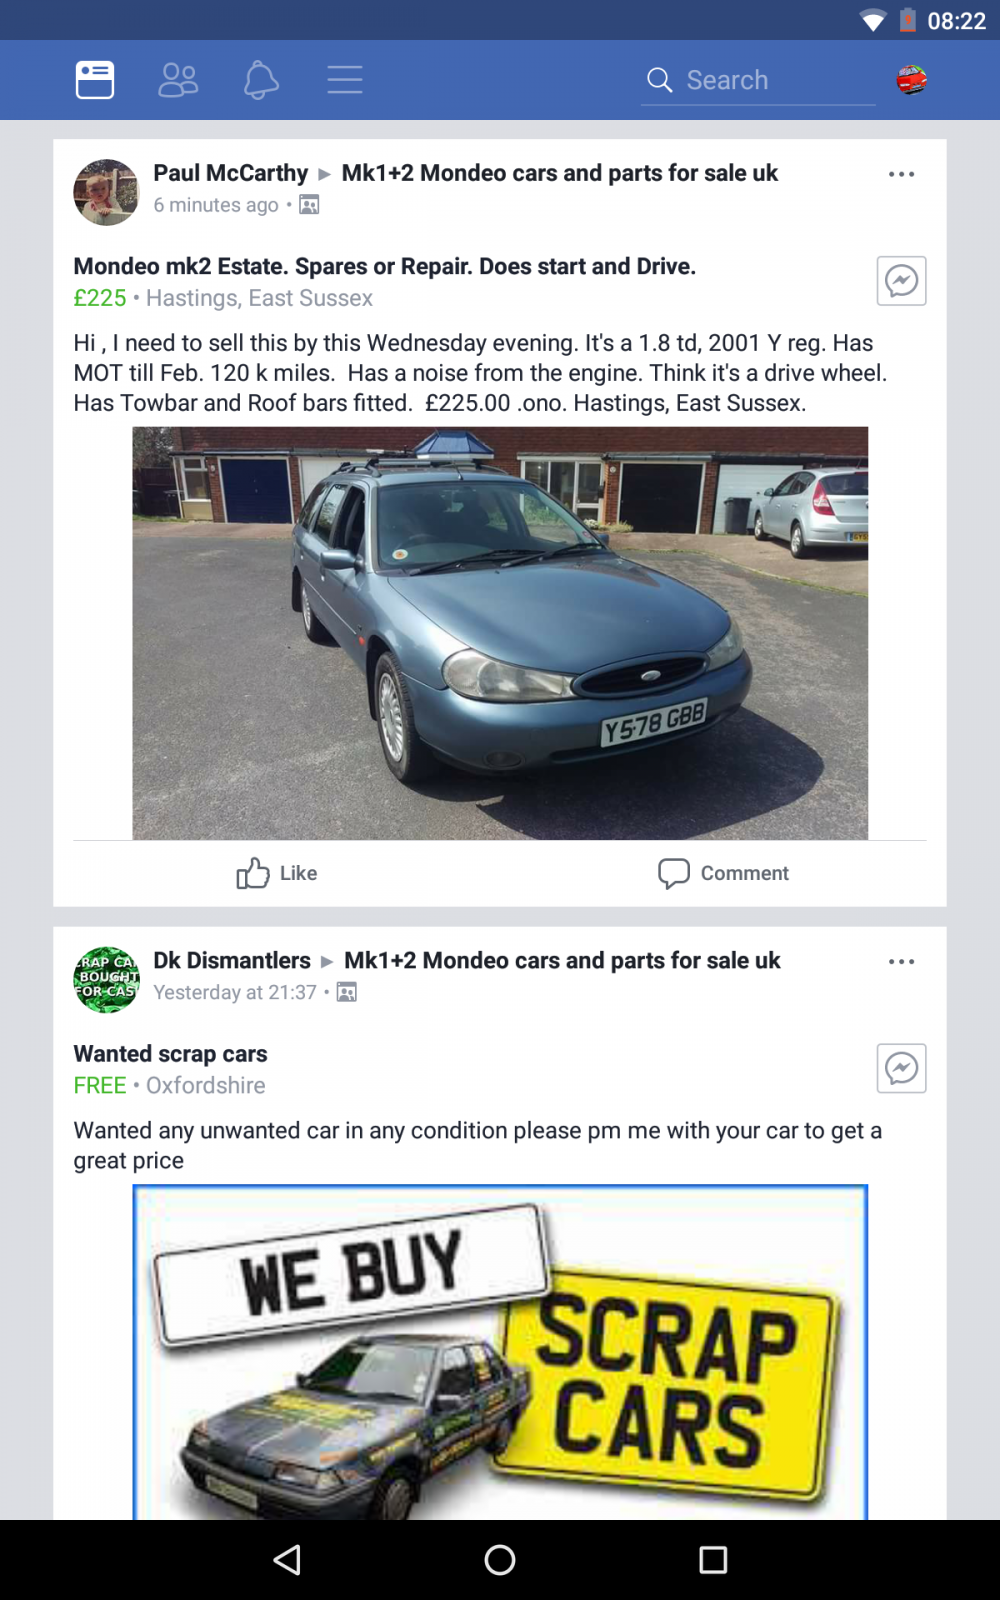Screen dimensions: 1000x1600
Task: Open Paul McCarthy's profile name
Action: (231, 173)
